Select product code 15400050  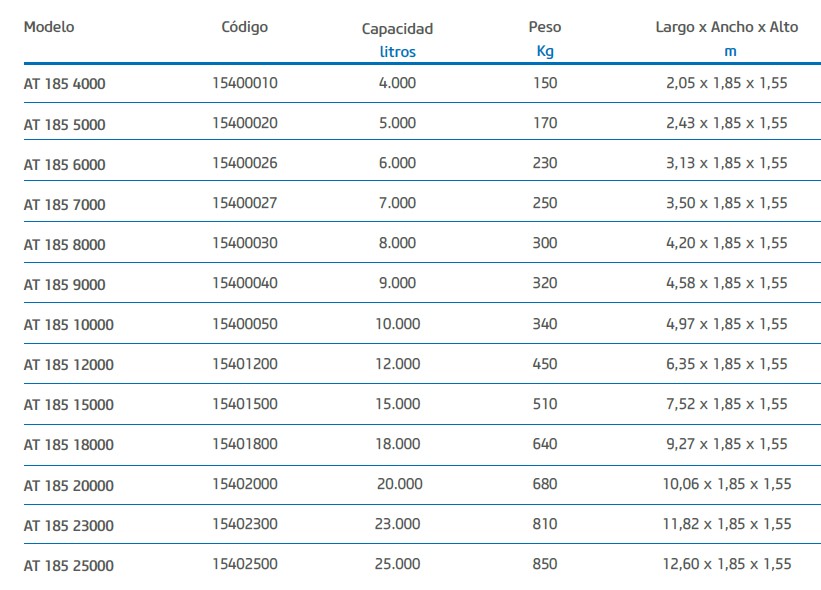pyautogui.click(x=245, y=324)
